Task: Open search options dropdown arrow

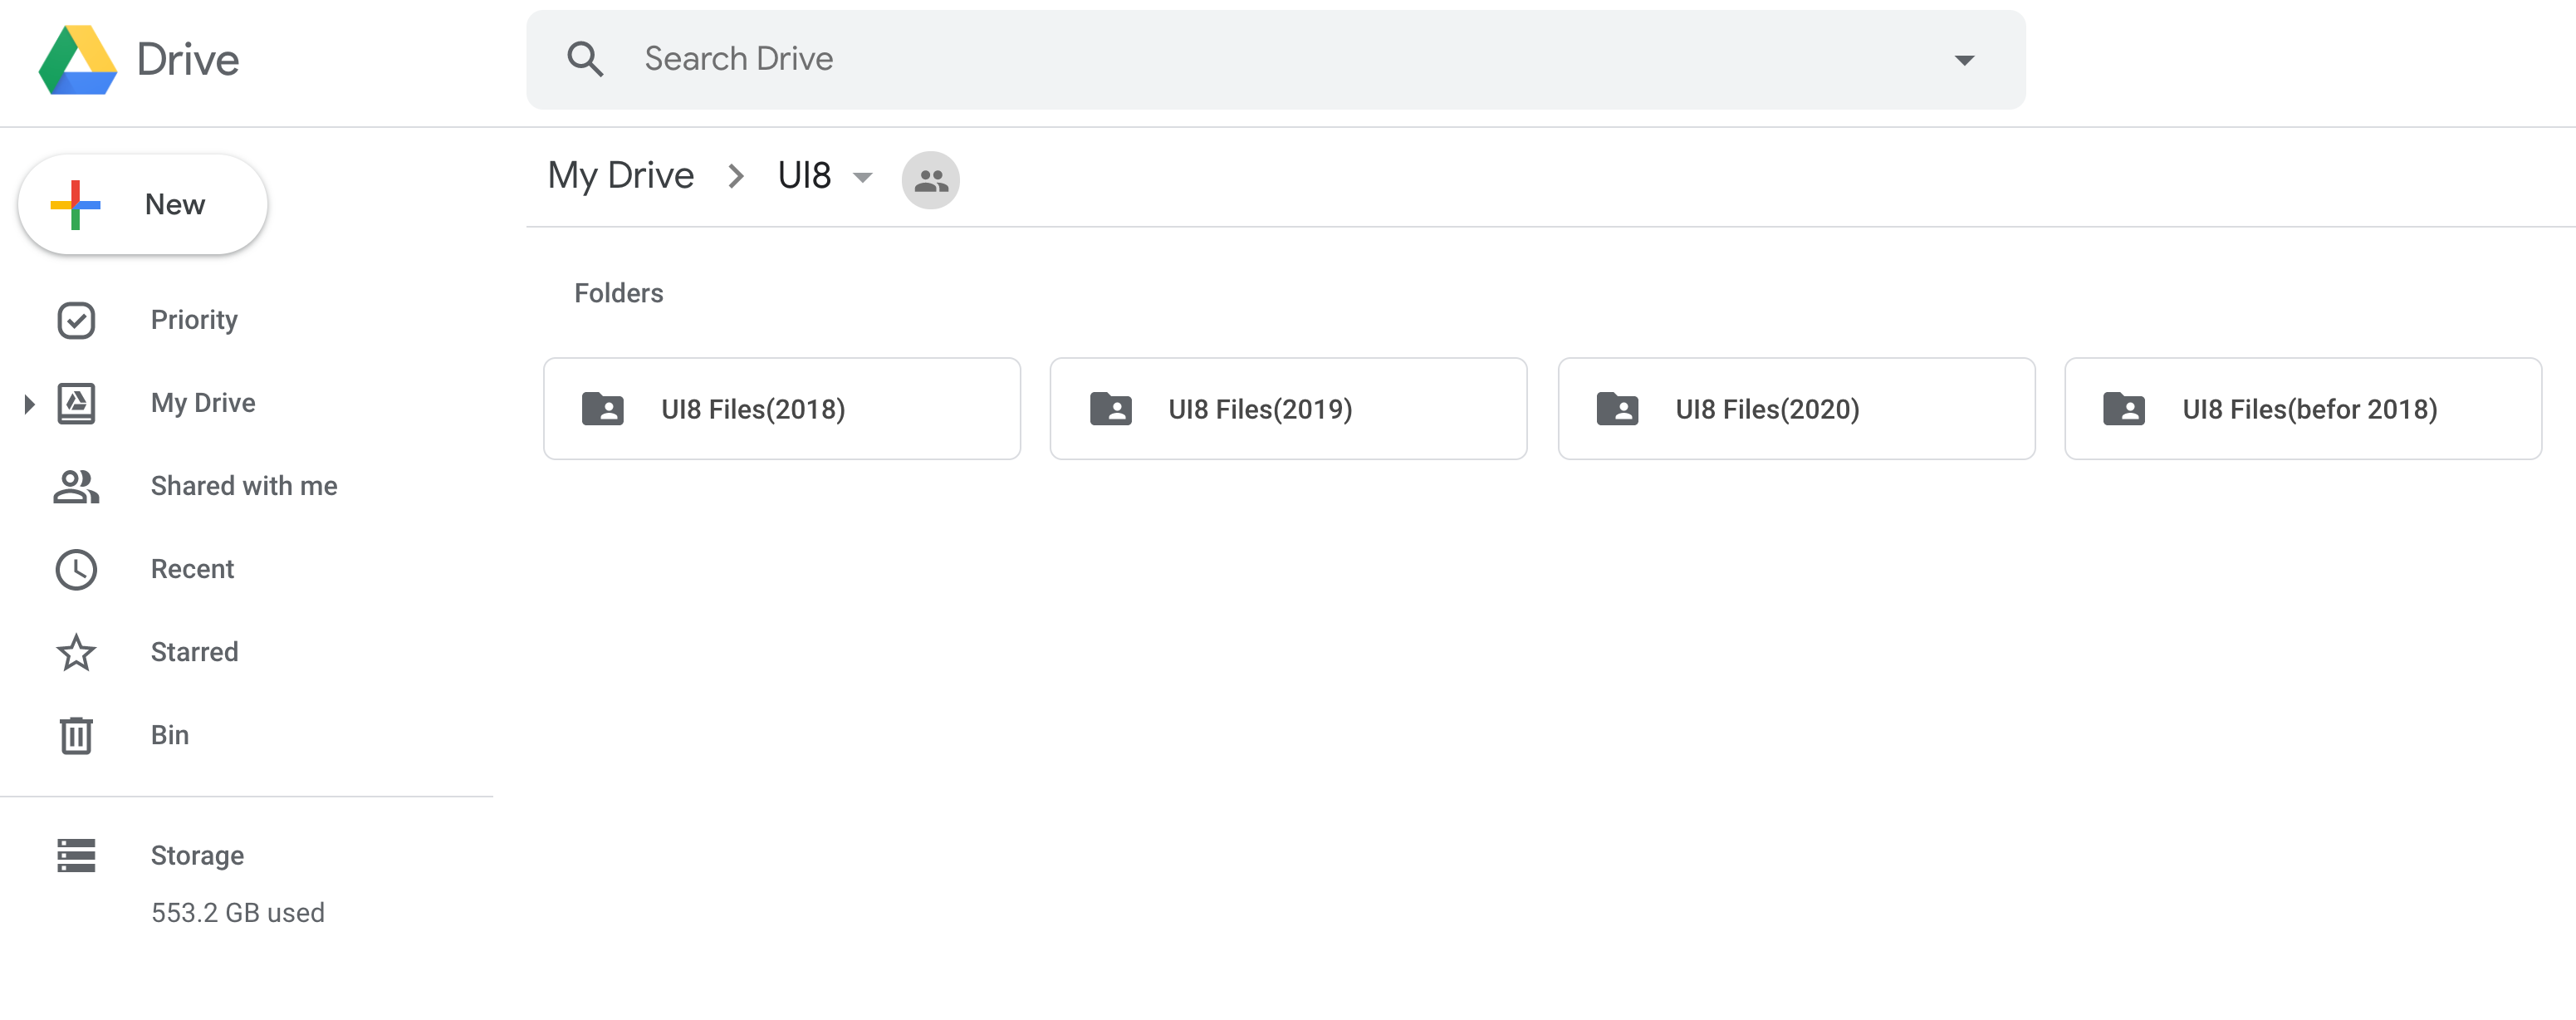Action: pos(1964,60)
